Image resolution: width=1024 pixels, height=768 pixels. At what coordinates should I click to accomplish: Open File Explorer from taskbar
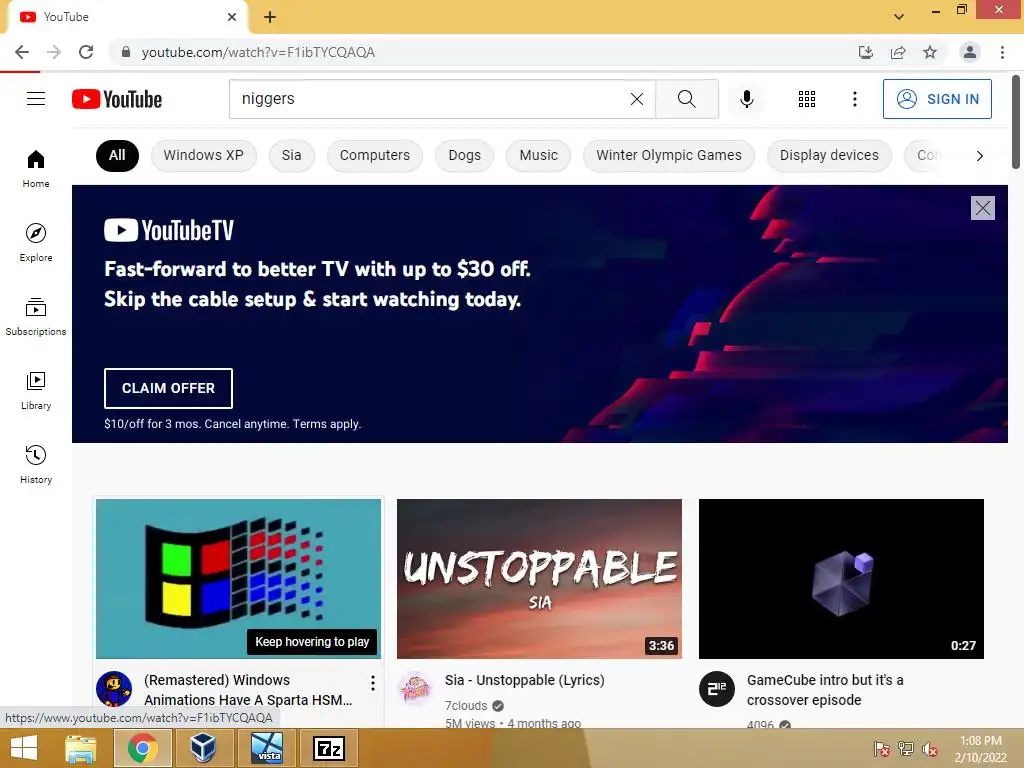point(80,748)
